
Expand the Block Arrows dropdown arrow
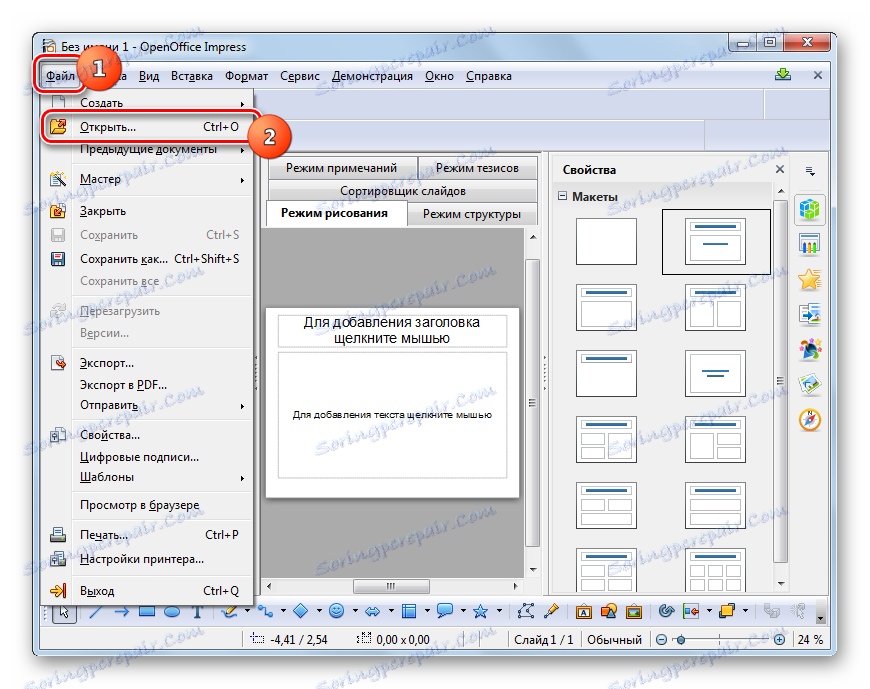click(391, 611)
